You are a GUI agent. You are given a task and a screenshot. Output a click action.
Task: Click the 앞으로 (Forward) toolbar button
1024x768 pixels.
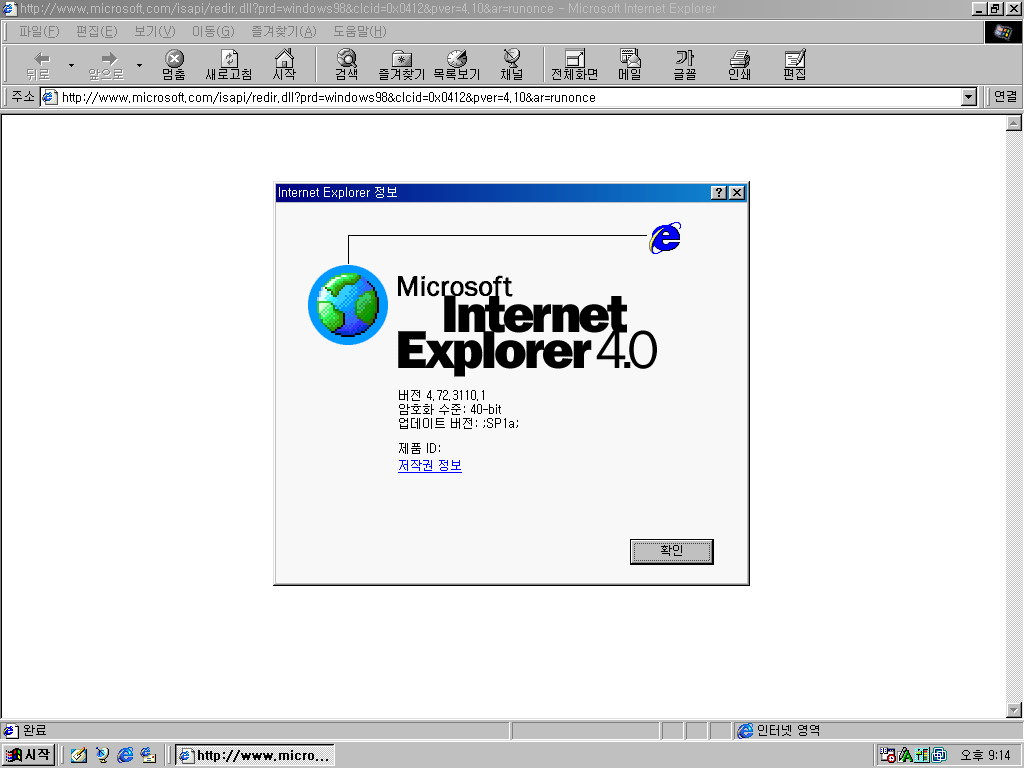106,65
